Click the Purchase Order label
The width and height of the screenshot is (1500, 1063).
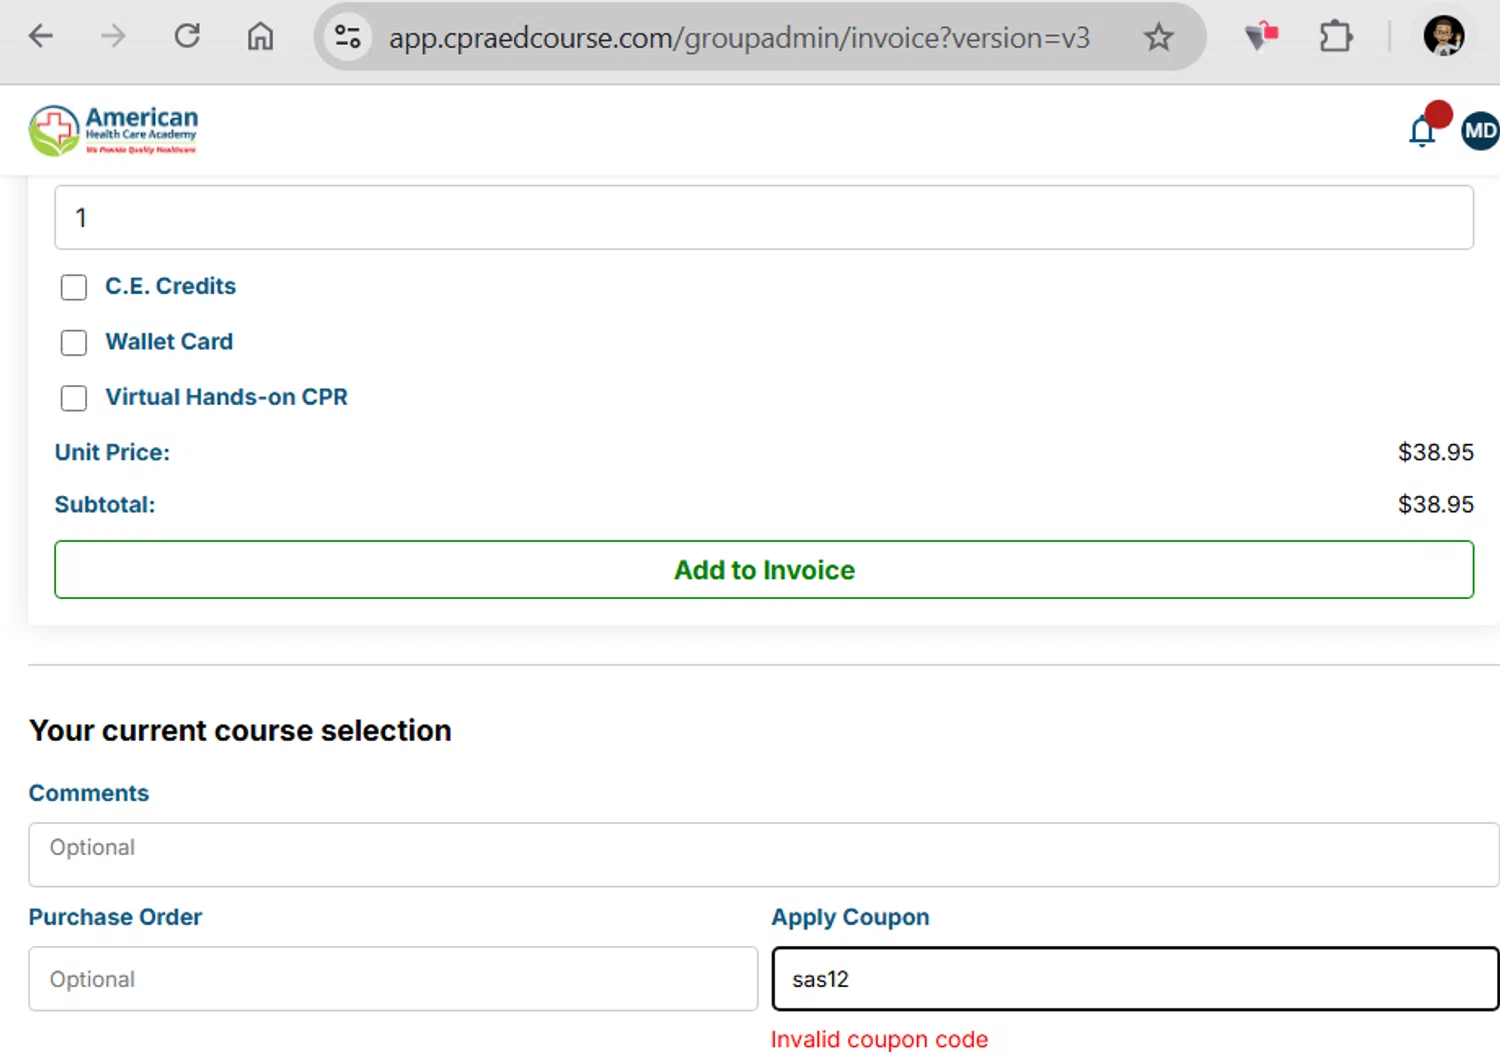tap(115, 917)
